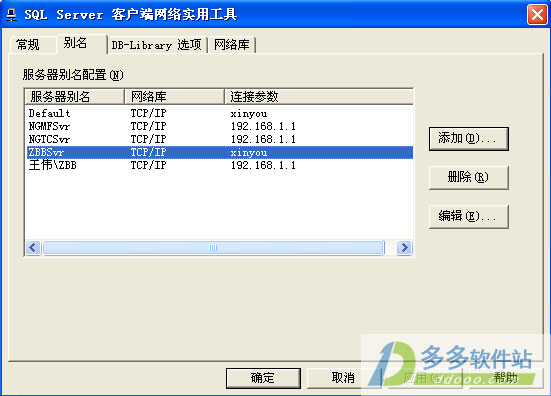Click the 网络库 column header
Screen dimensions: 551x396
click(x=174, y=97)
